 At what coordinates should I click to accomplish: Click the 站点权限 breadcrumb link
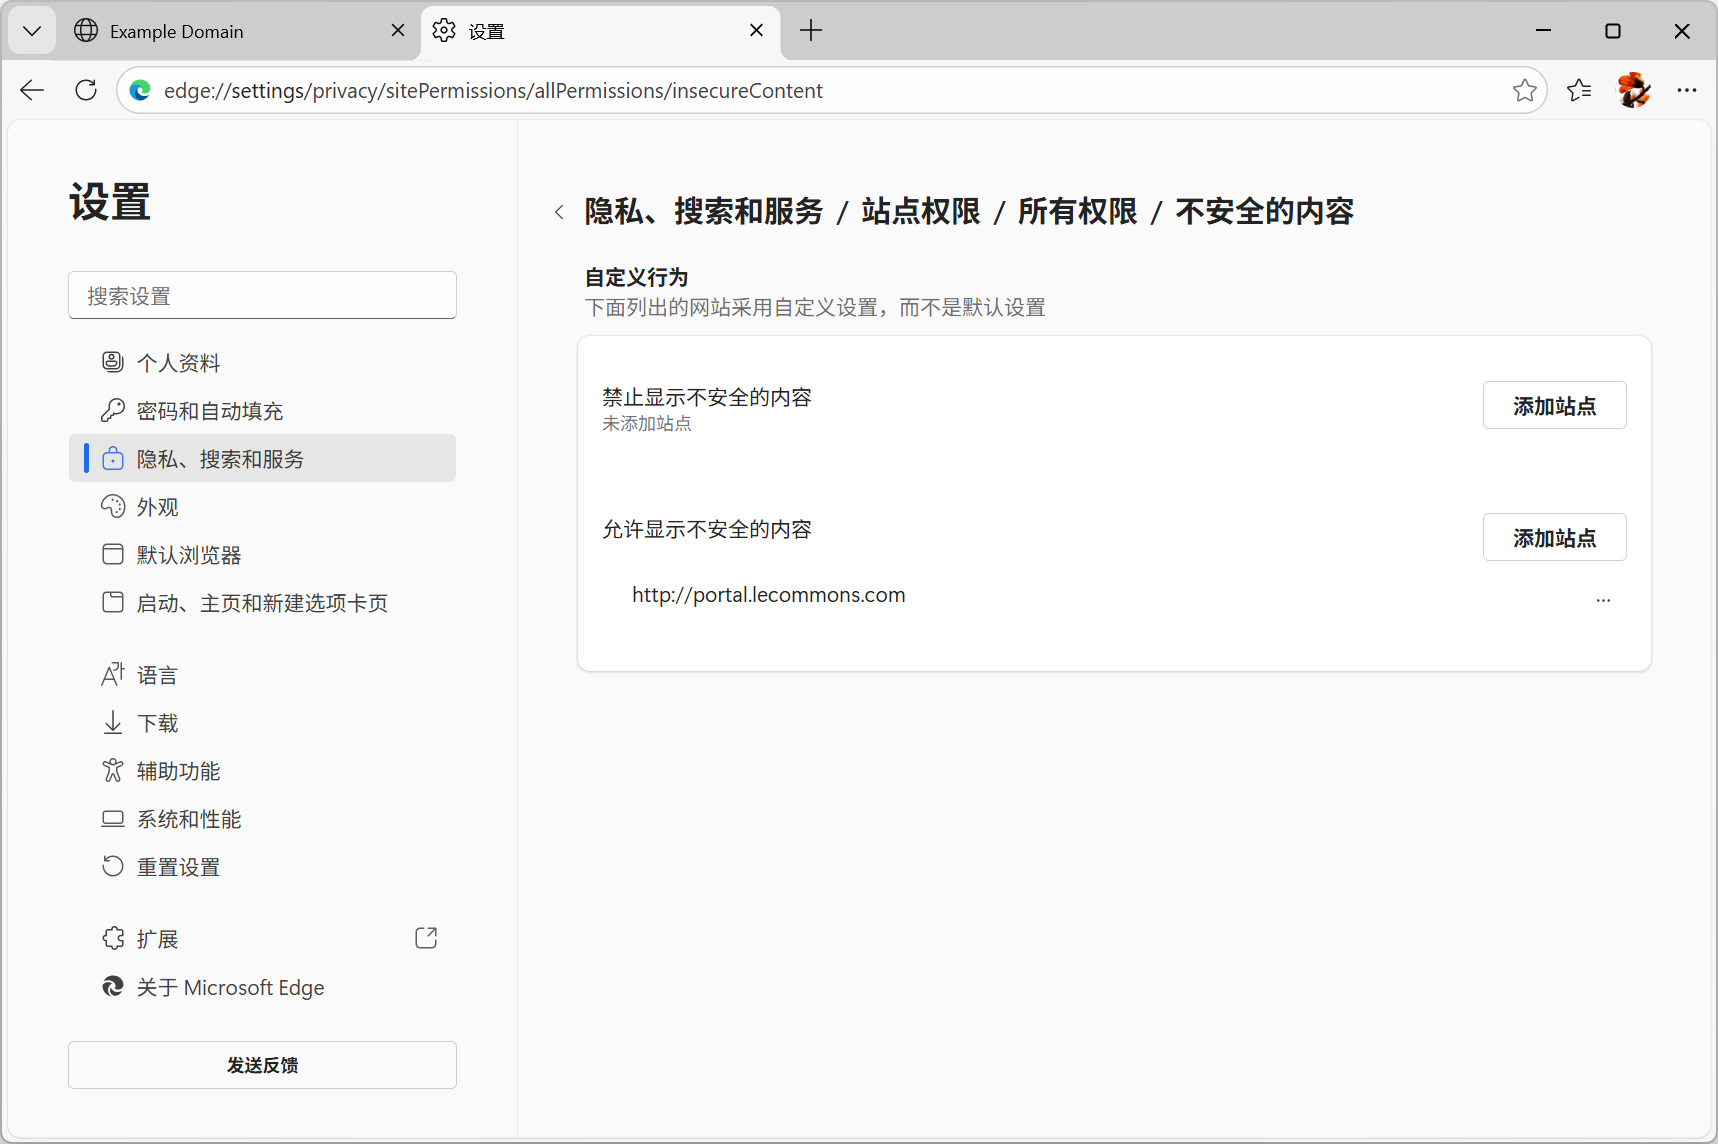pyautogui.click(x=920, y=212)
